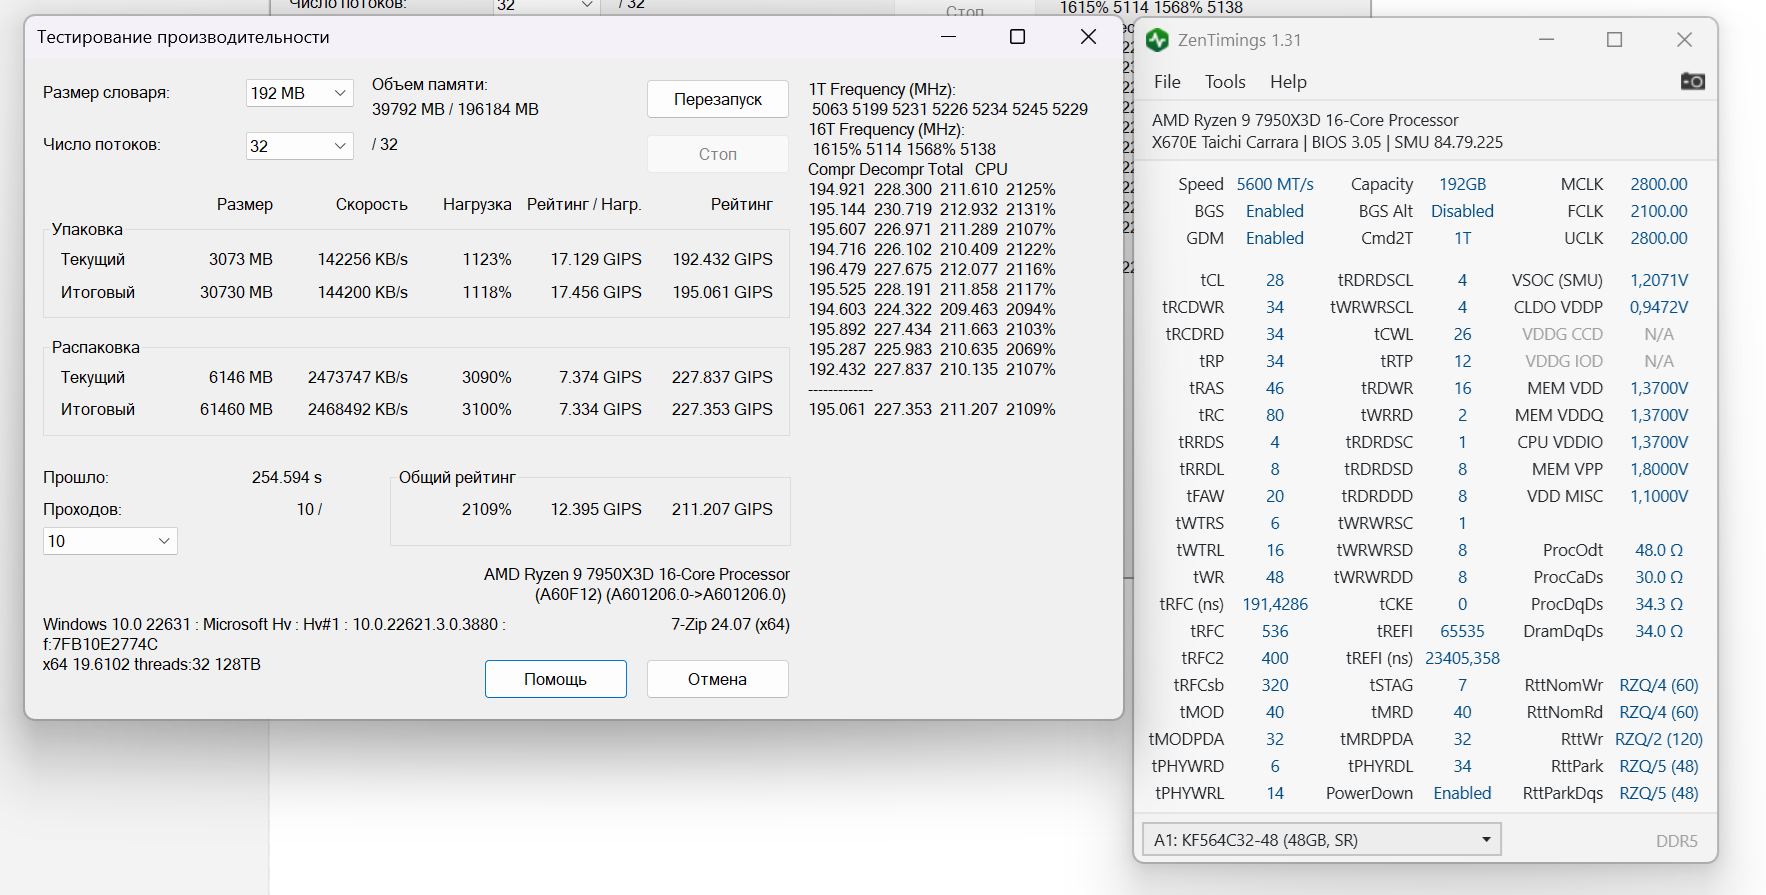Click the CLDO VDDP value 0,9472V

pyautogui.click(x=1659, y=307)
